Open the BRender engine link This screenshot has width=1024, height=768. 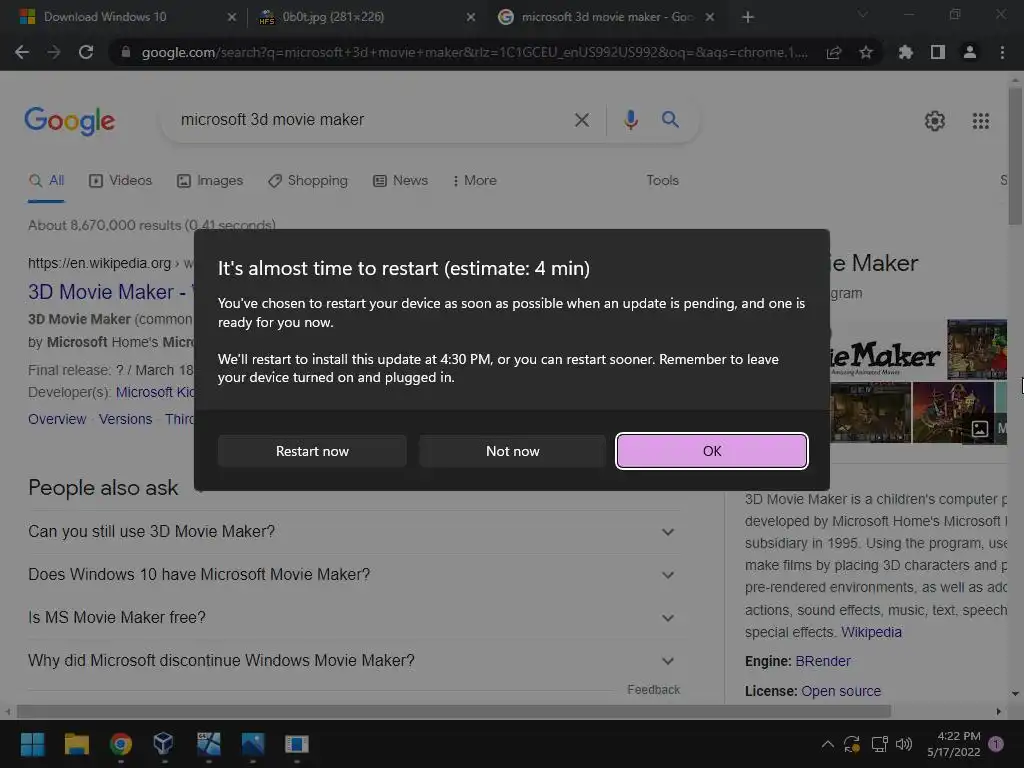[x=823, y=662]
